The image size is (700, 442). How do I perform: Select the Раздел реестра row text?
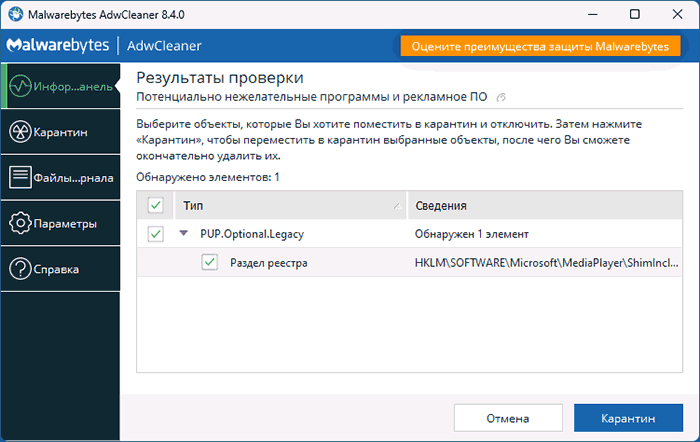click(x=269, y=263)
